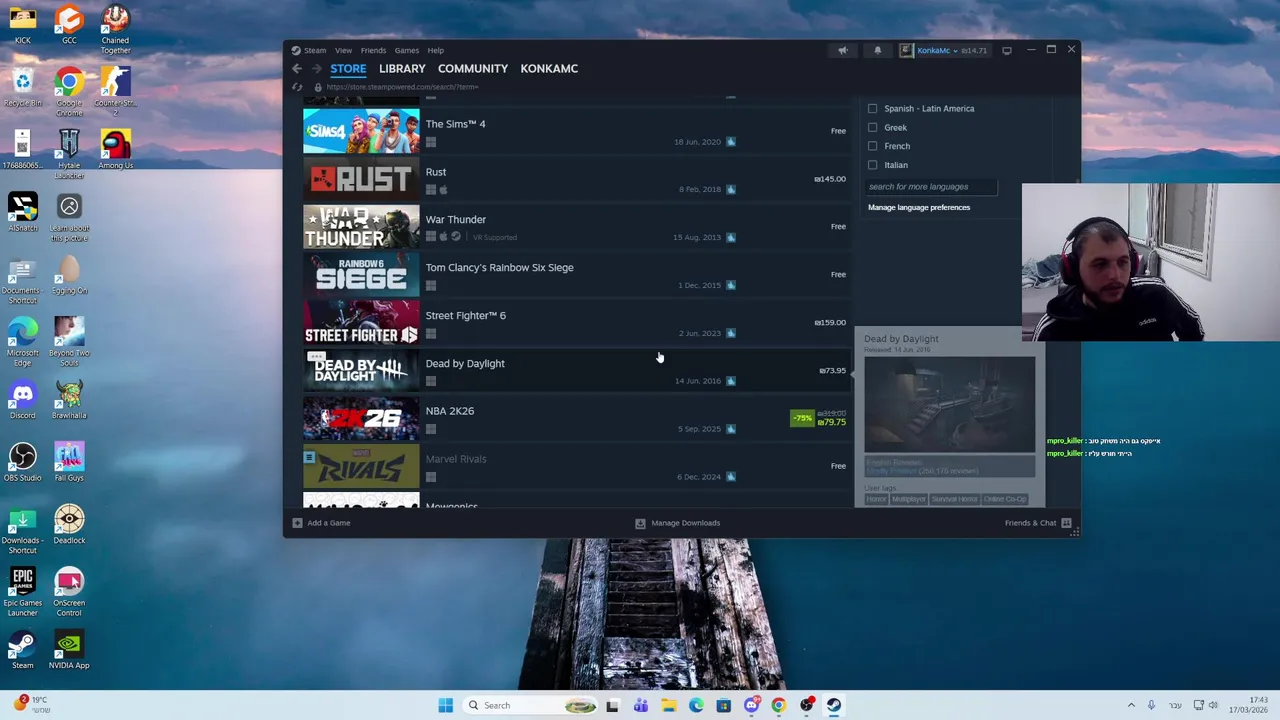The image size is (1280, 720).
Task: Click the KonkaMc profile avatar
Action: [x=906, y=50]
